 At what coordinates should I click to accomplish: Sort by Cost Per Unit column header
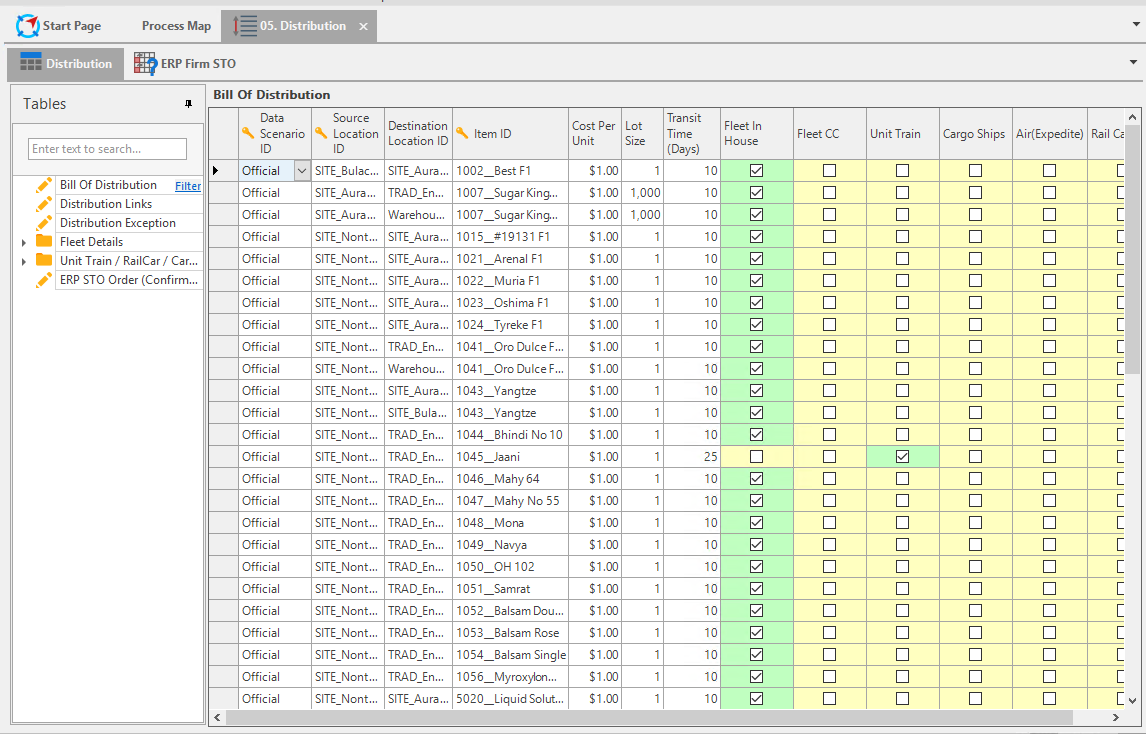(x=595, y=133)
